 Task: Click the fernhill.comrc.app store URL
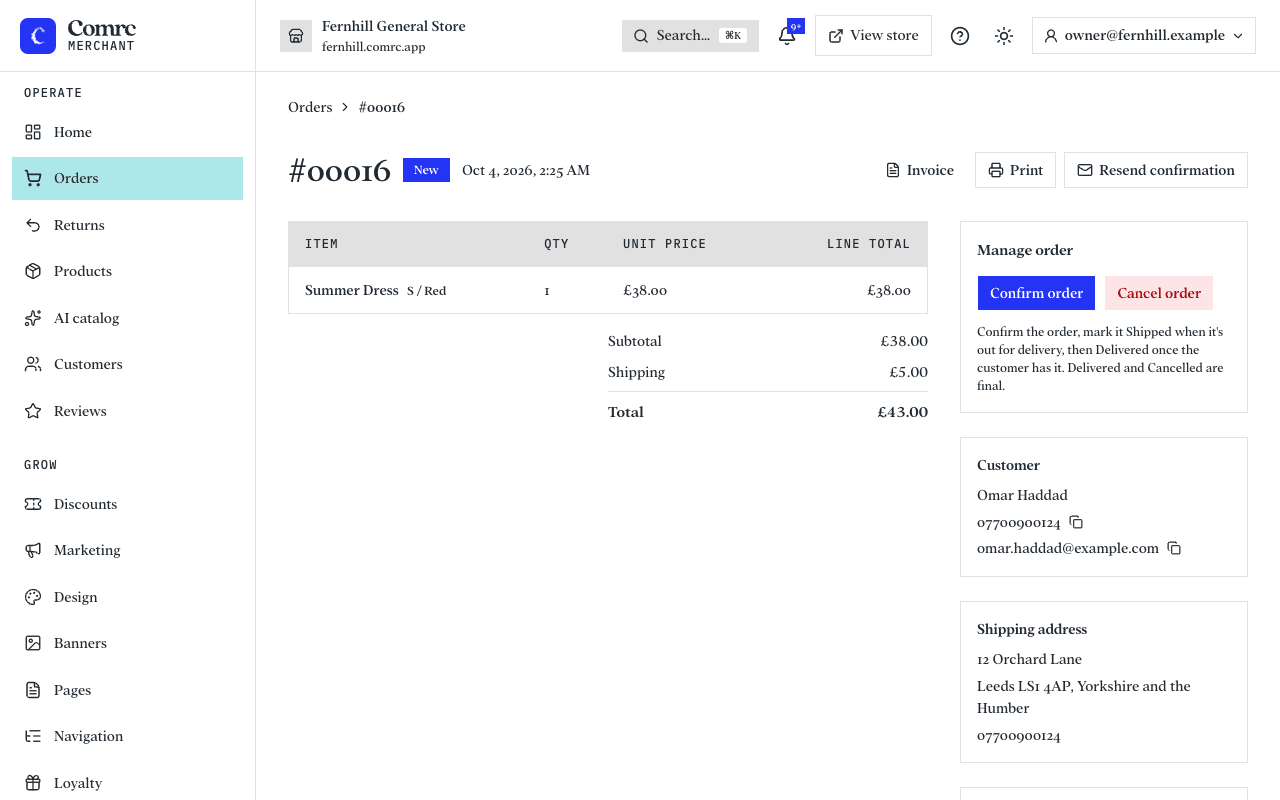click(374, 47)
